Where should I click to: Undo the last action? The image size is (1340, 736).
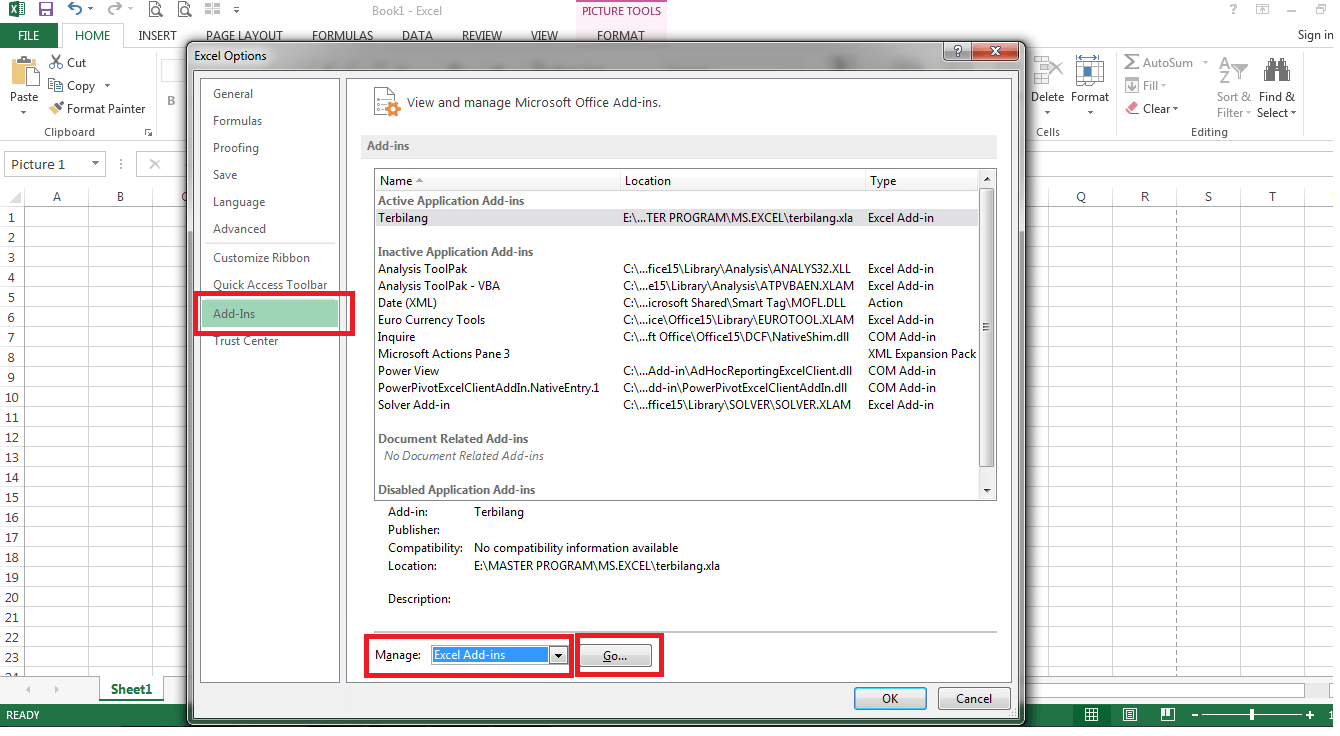point(75,10)
